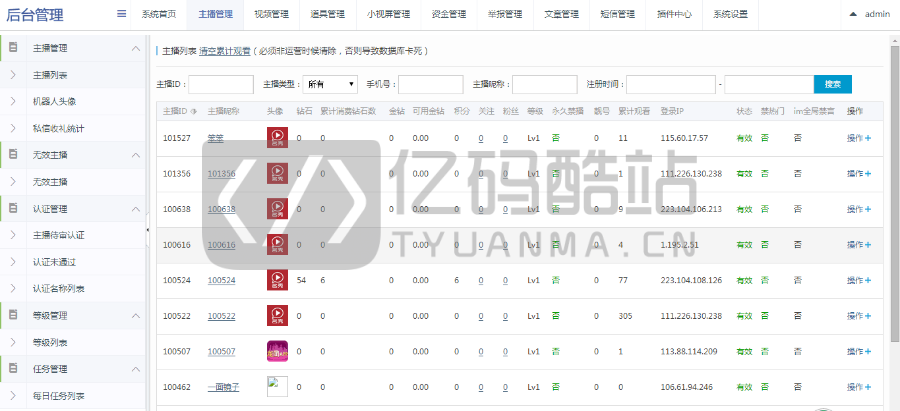Click avatar thumbnail of anchor 101527

(x=277, y=138)
